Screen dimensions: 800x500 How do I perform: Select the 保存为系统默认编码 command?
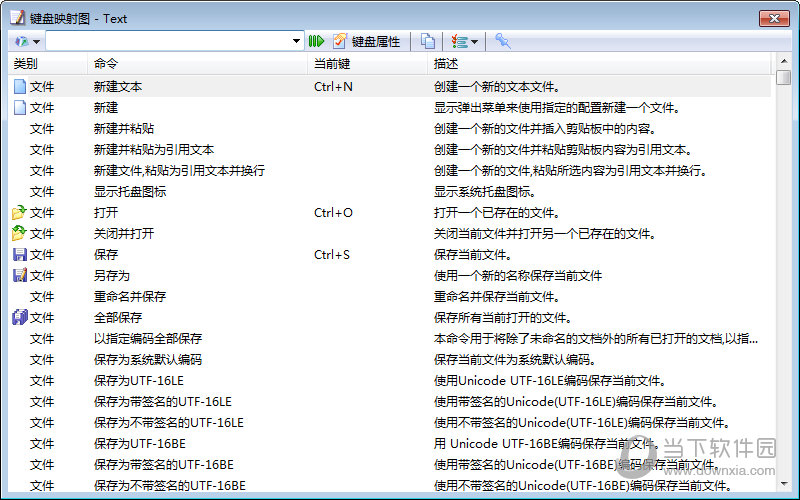tap(148, 359)
